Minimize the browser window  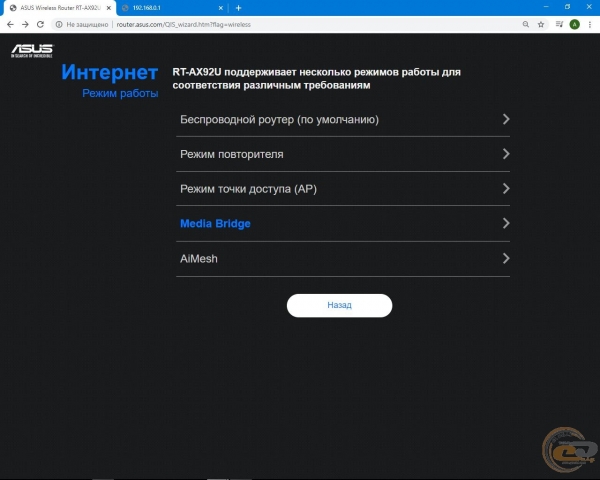point(546,7)
